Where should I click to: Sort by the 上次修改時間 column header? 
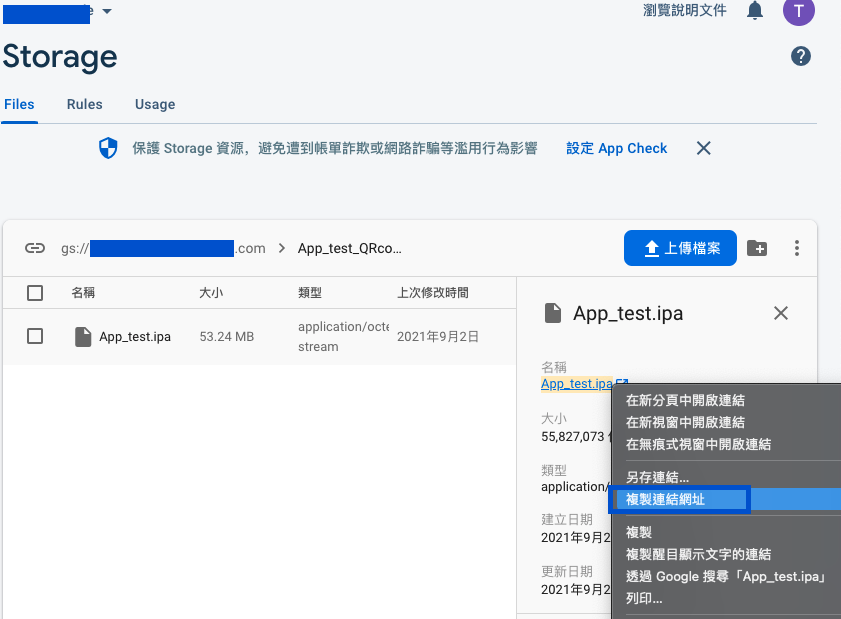click(x=432, y=293)
